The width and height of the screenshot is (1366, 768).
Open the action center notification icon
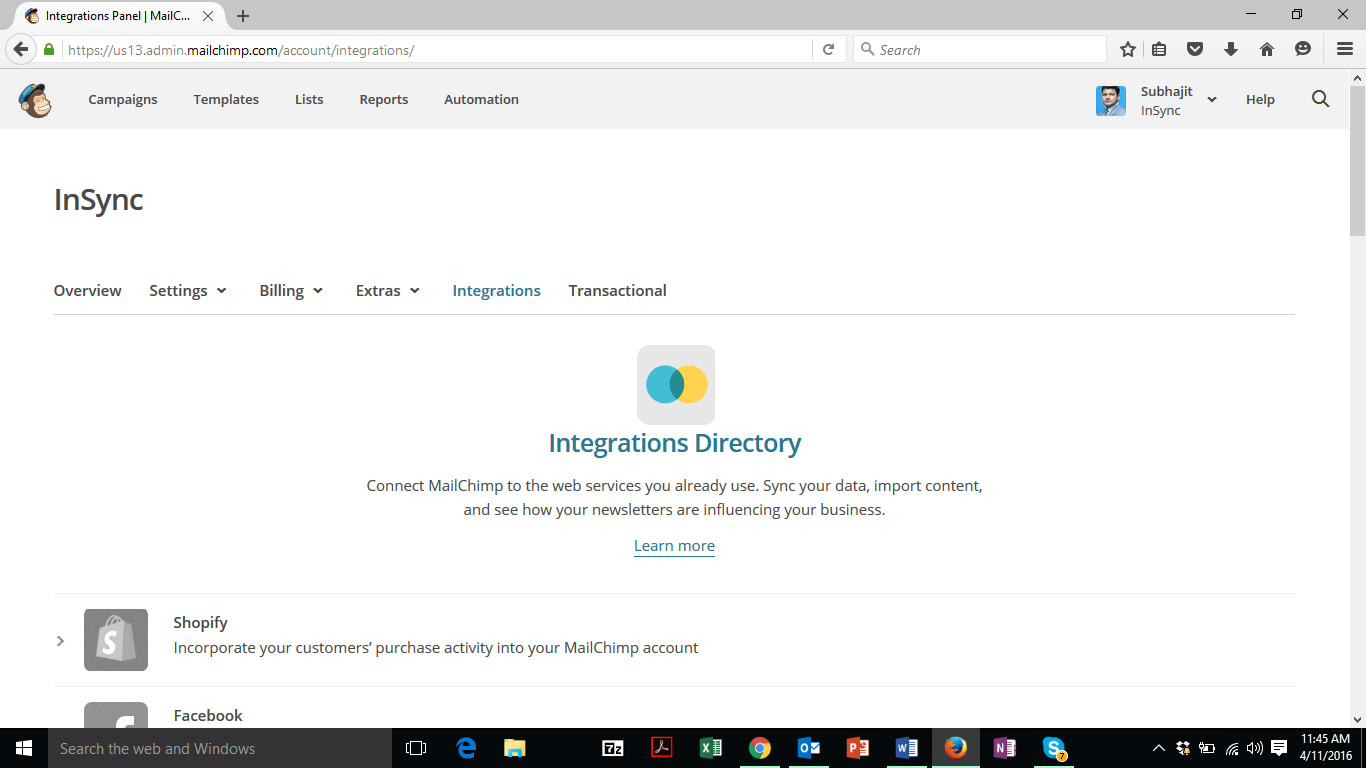pyautogui.click(x=1279, y=748)
